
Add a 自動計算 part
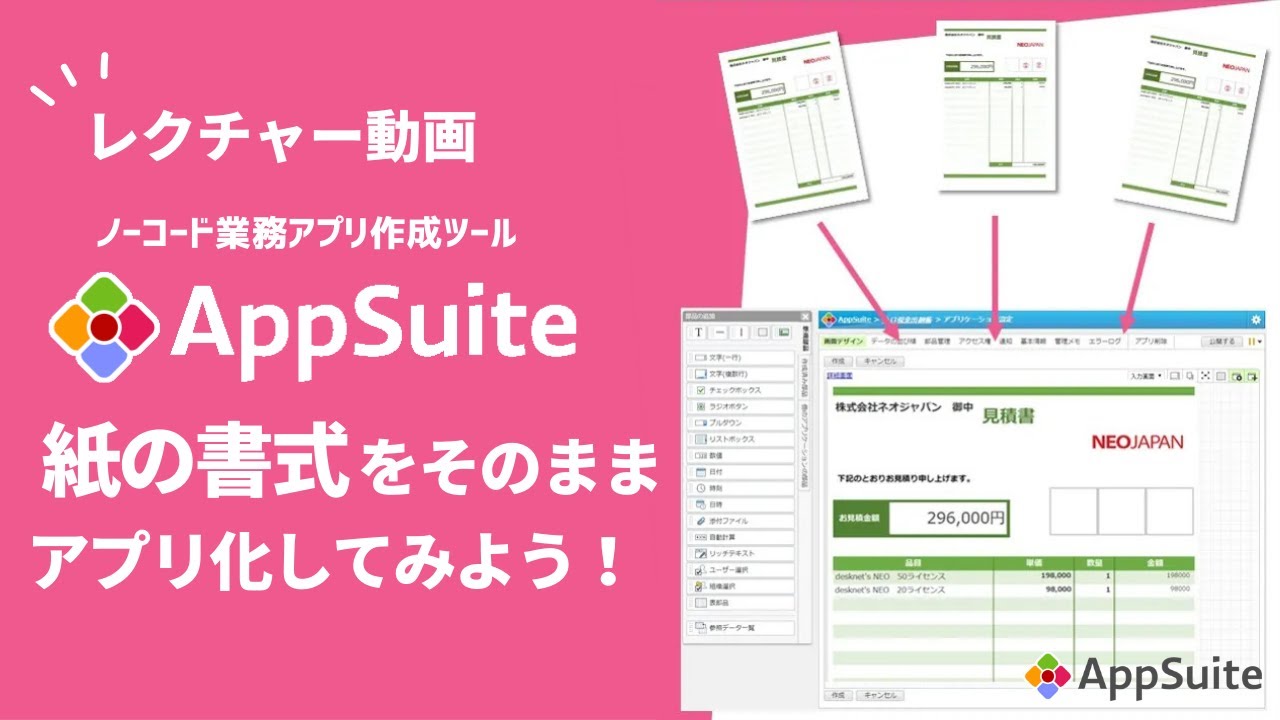click(741, 537)
